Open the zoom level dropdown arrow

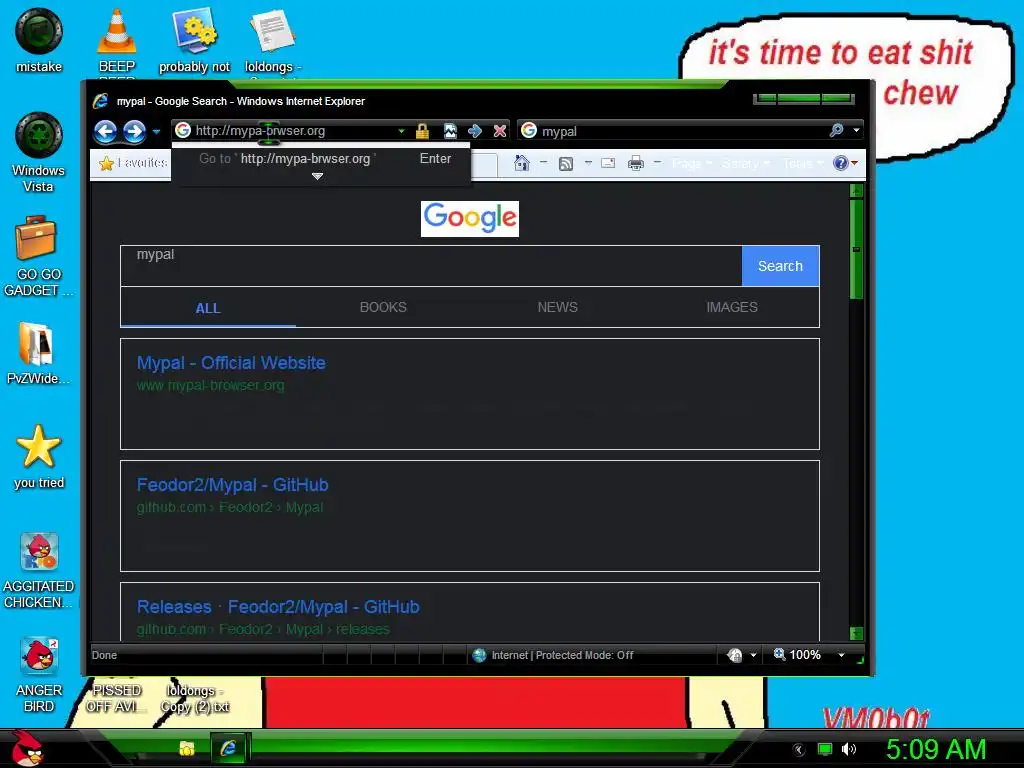coord(841,655)
